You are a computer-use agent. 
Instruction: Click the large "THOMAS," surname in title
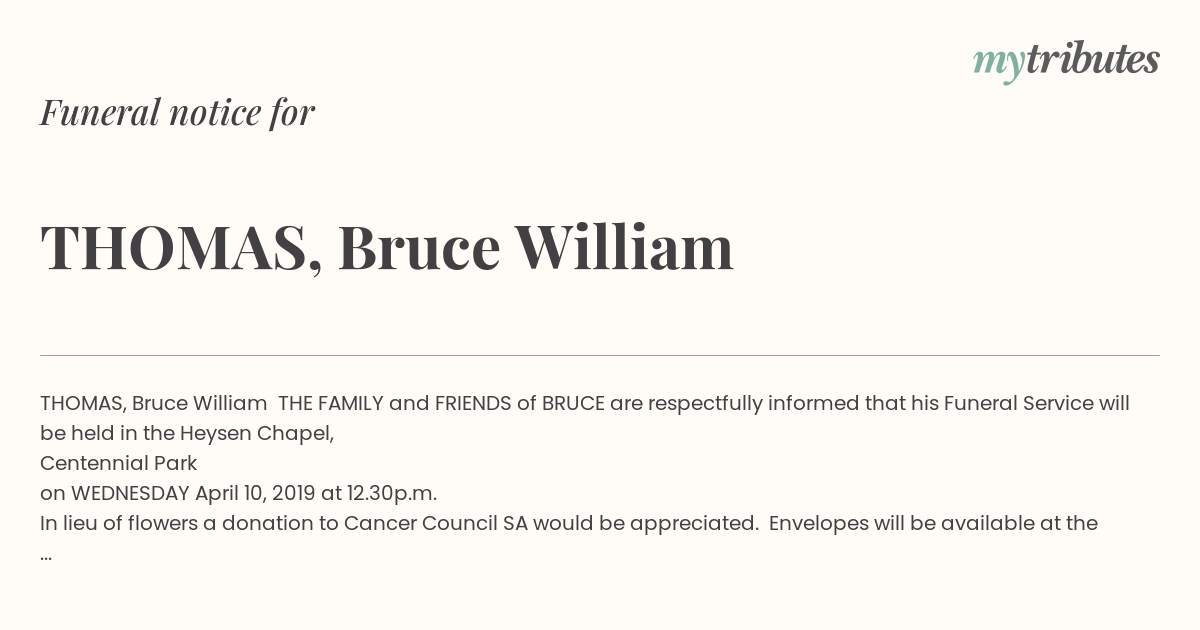(x=181, y=248)
